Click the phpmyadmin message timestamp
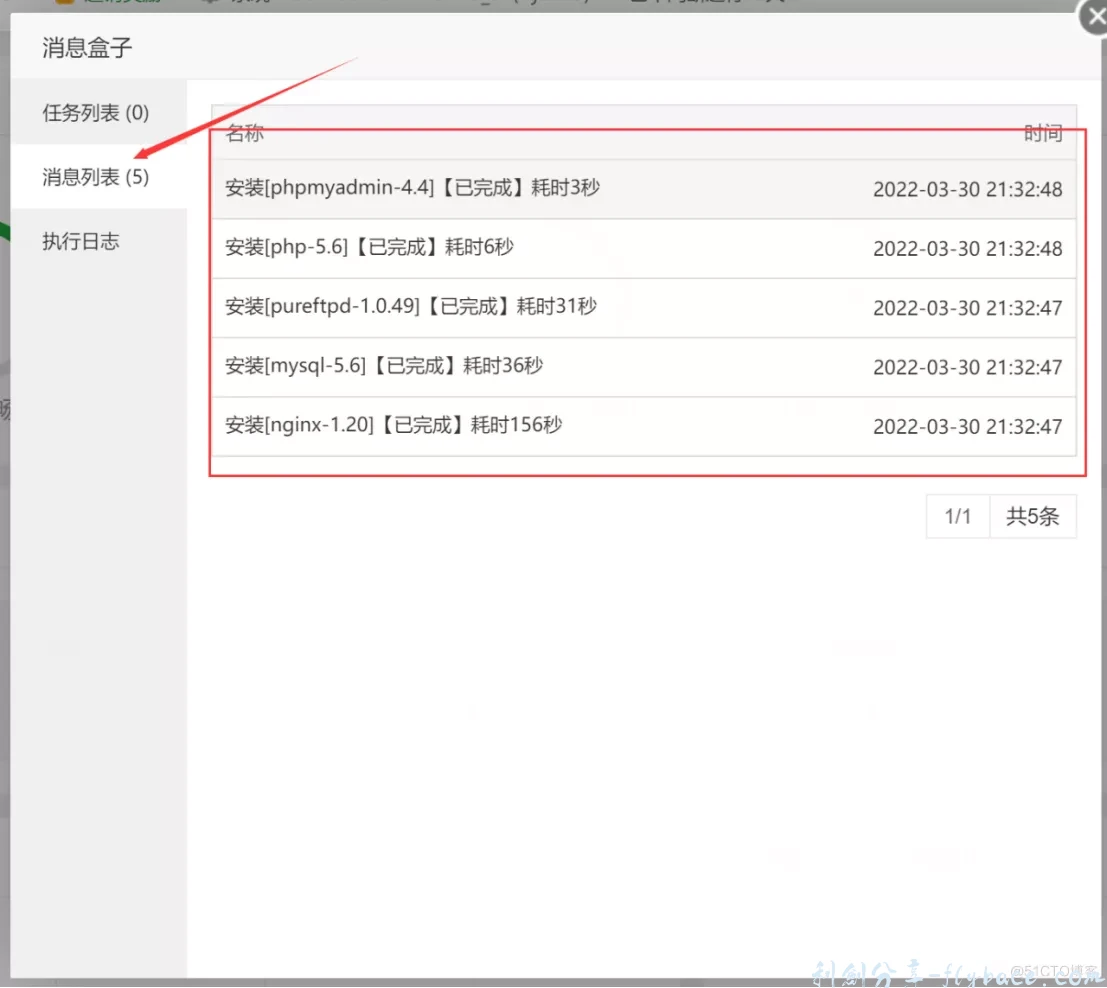 click(x=967, y=189)
